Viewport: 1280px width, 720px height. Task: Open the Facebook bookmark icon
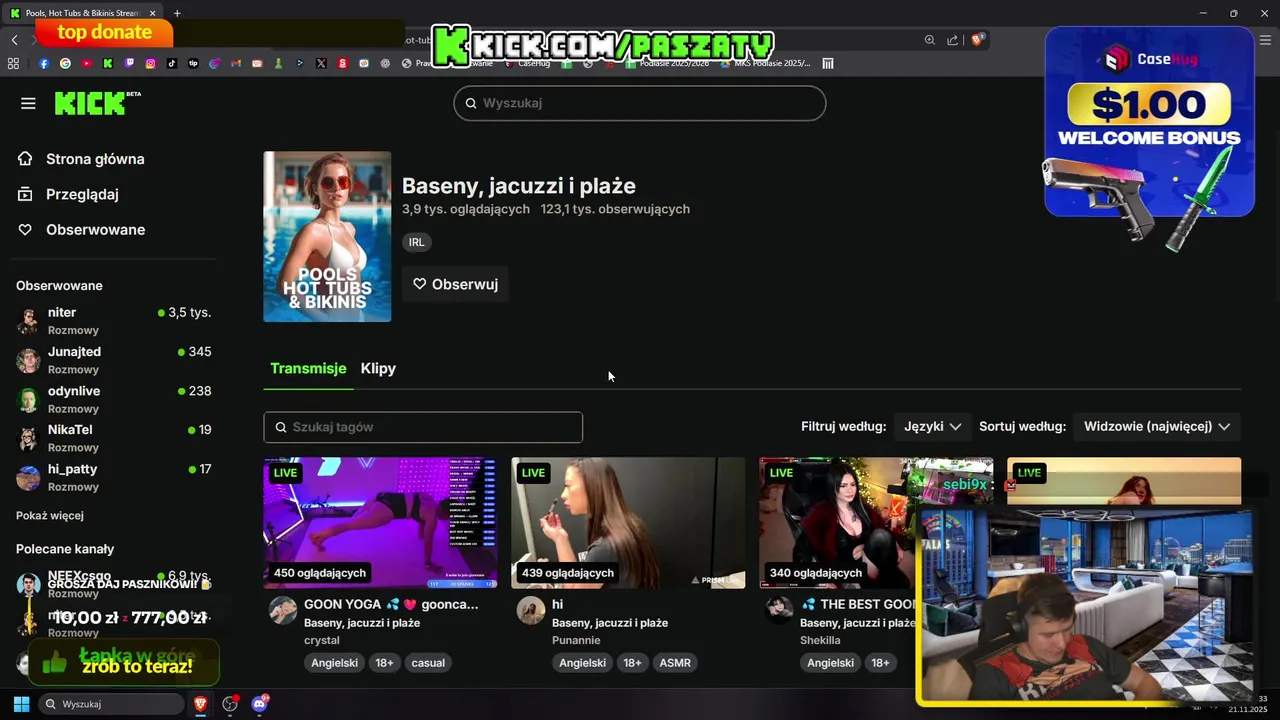(44, 63)
